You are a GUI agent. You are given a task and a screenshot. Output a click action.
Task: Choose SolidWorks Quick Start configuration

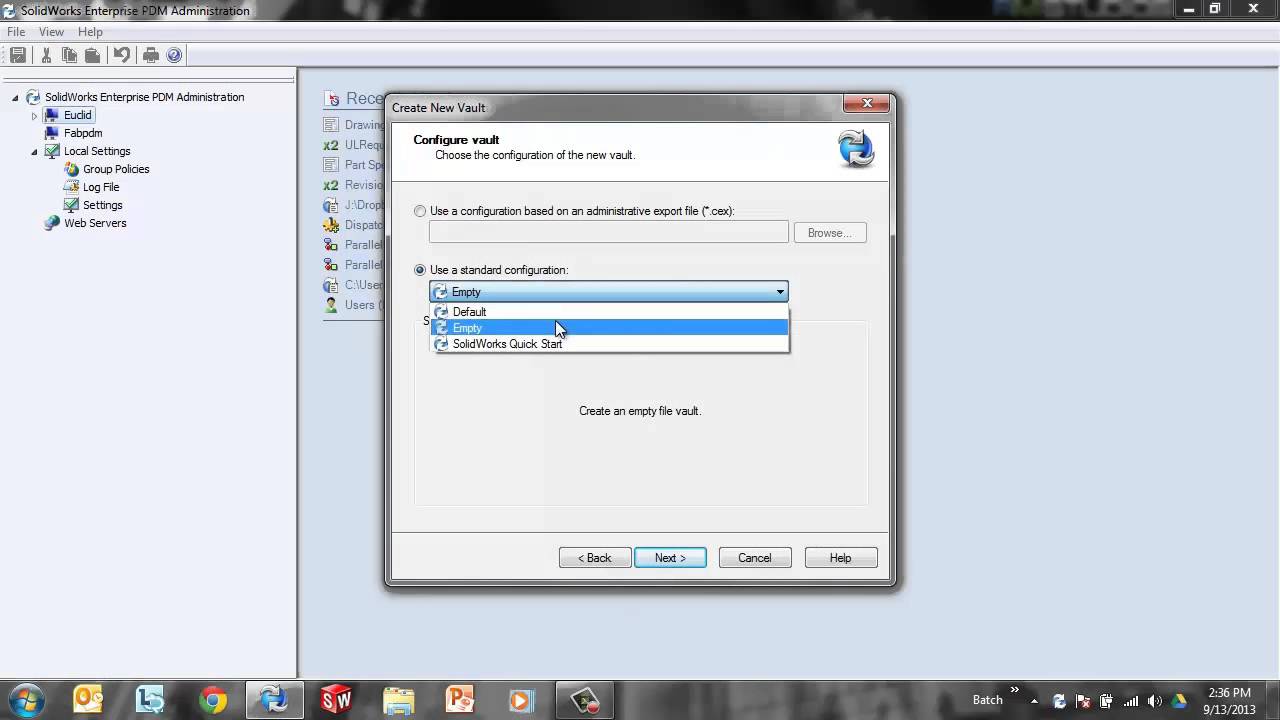point(610,344)
